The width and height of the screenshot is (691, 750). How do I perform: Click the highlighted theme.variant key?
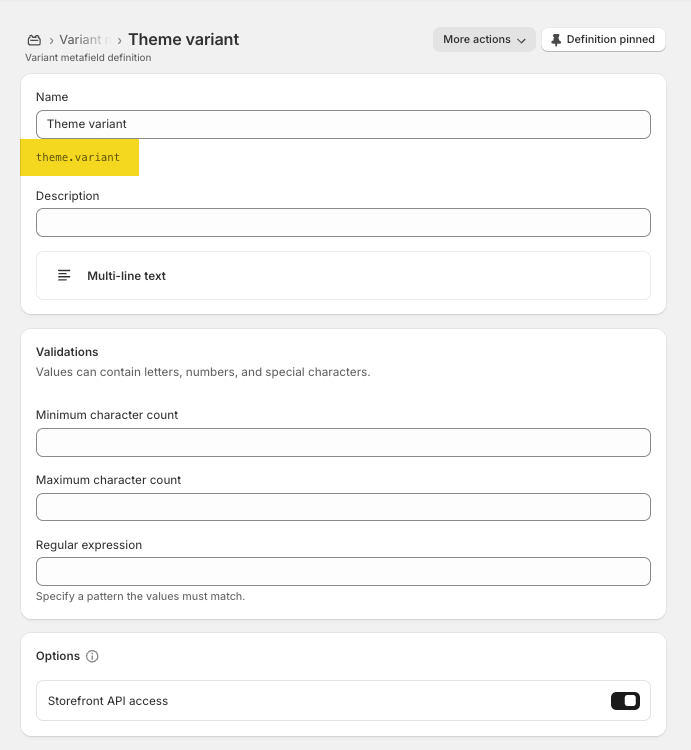pyautogui.click(x=78, y=158)
